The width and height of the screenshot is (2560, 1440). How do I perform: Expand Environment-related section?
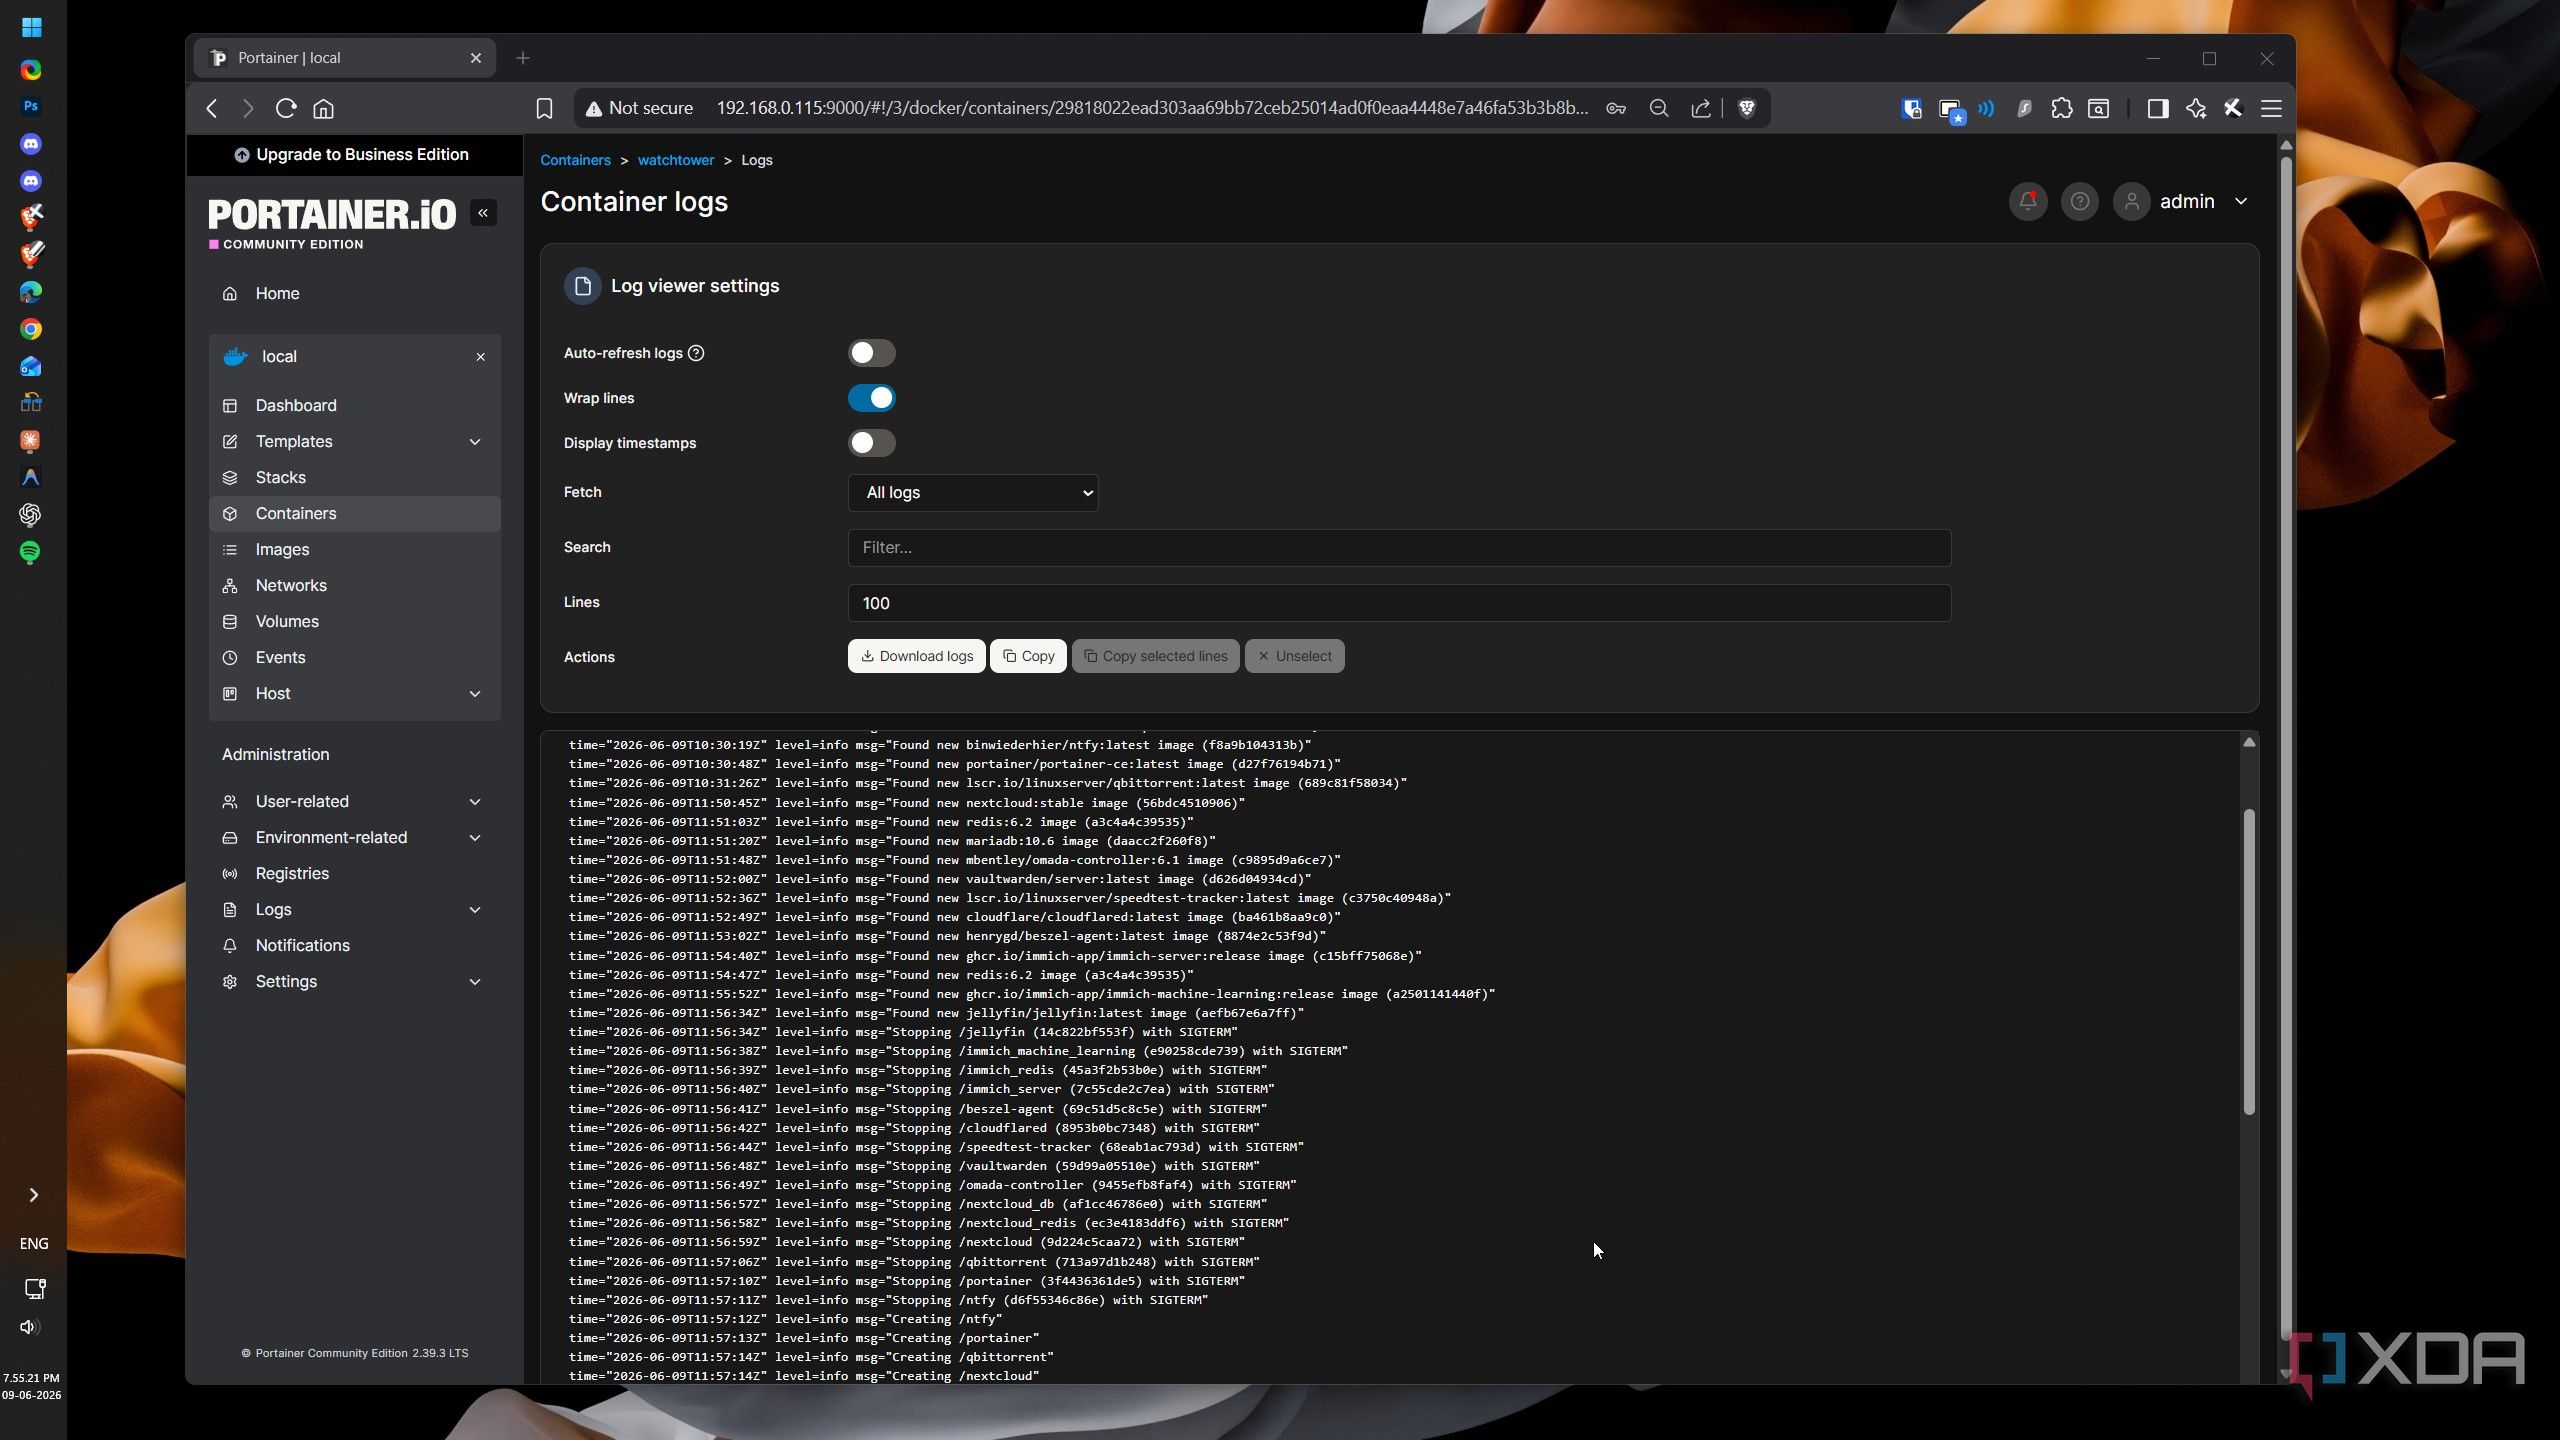click(x=354, y=838)
